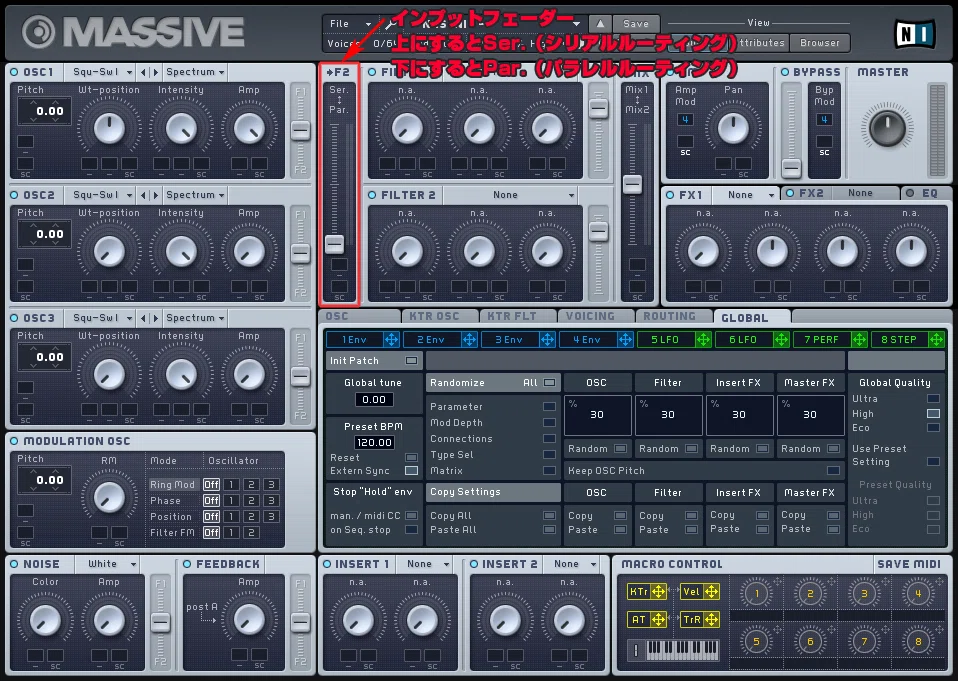This screenshot has width=958, height=681.
Task: Toggle OSC1 power button
Action: (x=14, y=72)
